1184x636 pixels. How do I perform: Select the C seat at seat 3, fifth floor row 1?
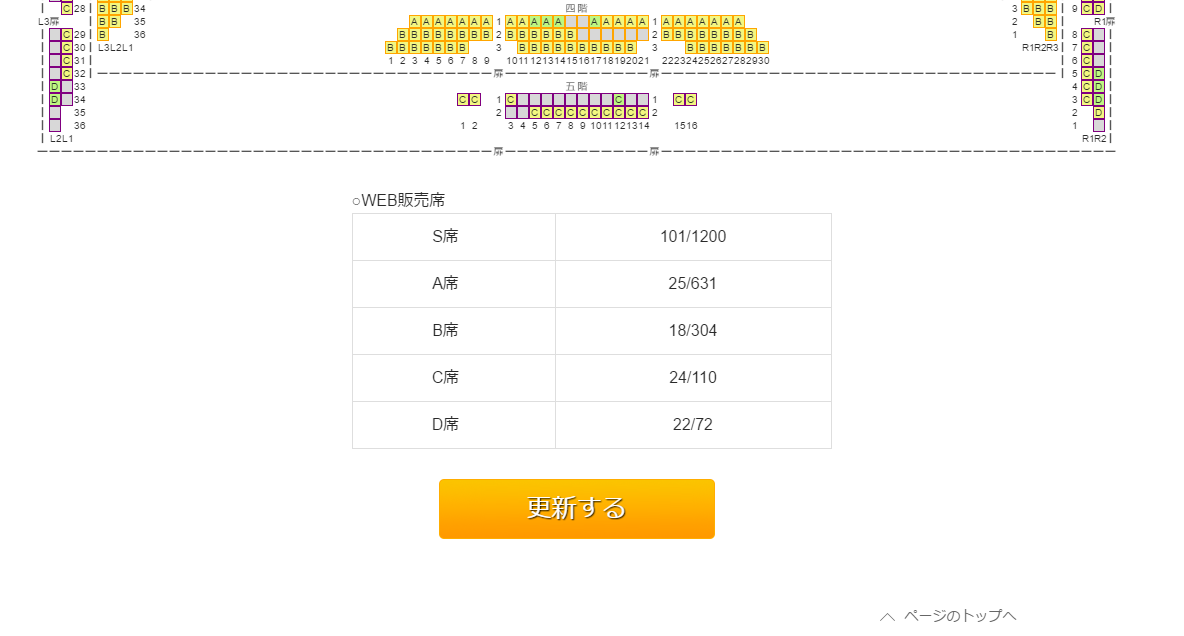[x=511, y=99]
